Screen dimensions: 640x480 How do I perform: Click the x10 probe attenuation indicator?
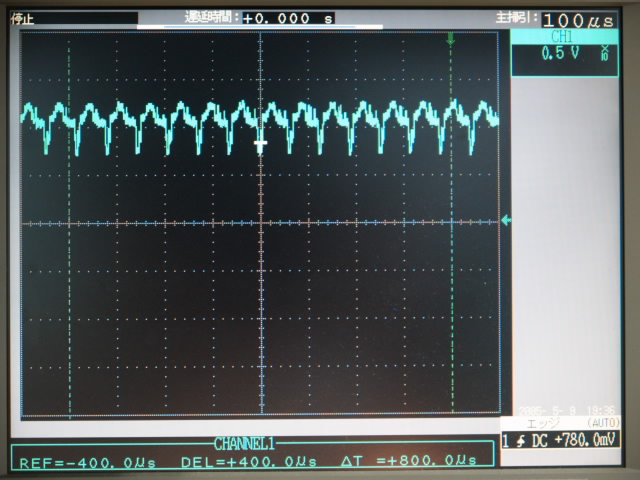point(604,53)
